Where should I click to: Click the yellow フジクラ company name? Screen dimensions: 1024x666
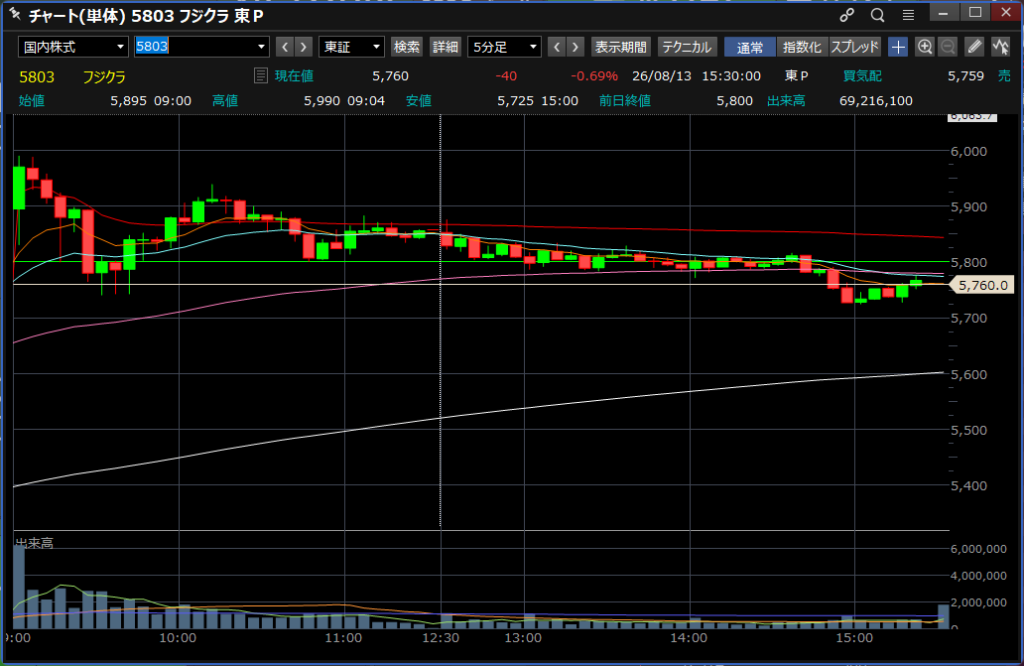pos(104,77)
